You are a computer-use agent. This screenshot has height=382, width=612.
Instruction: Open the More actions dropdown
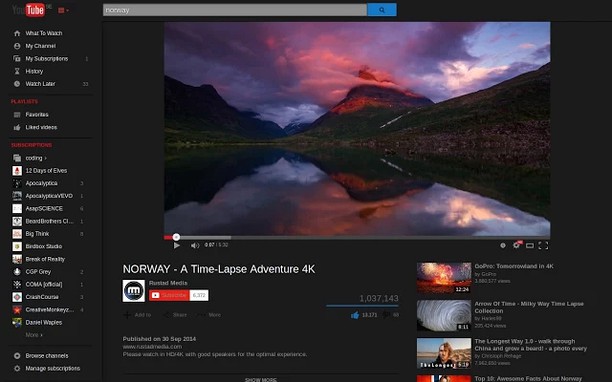click(x=210, y=315)
